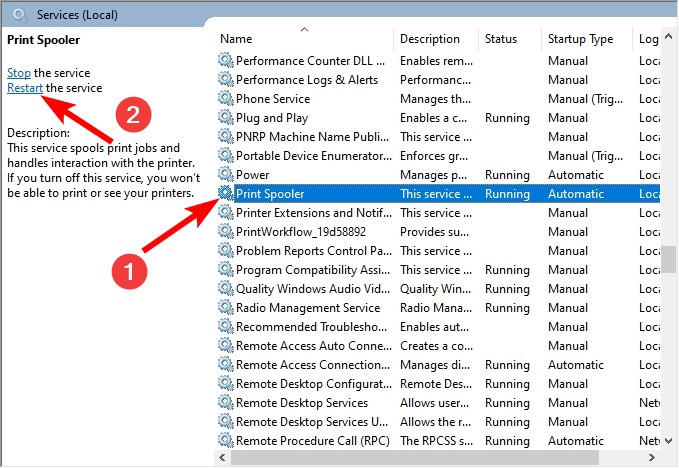
Task: Click the Performance Logs & Alerts gear icon
Action: pyautogui.click(x=226, y=79)
